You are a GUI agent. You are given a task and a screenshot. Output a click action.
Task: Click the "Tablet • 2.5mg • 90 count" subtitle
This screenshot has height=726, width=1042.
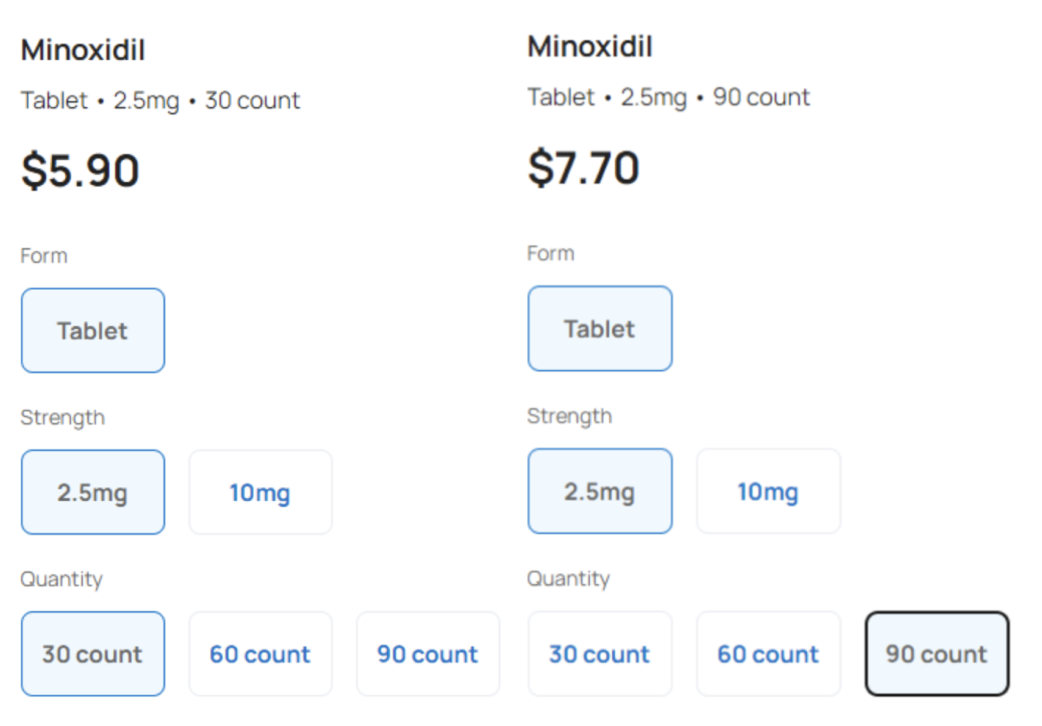(668, 98)
